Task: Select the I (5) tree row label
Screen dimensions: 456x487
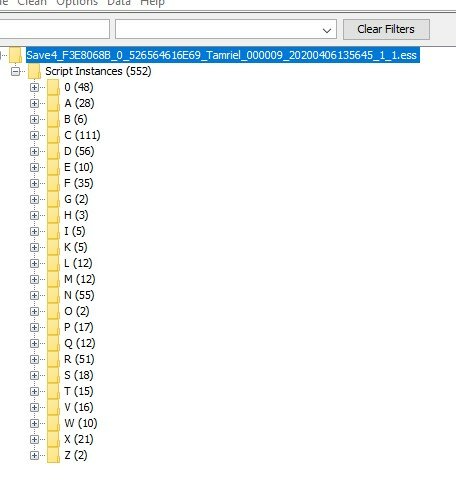Action: coord(75,231)
